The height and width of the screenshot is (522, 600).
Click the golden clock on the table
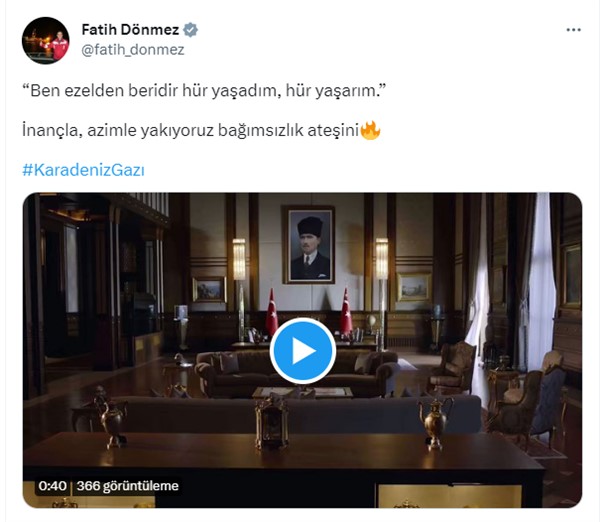271,422
